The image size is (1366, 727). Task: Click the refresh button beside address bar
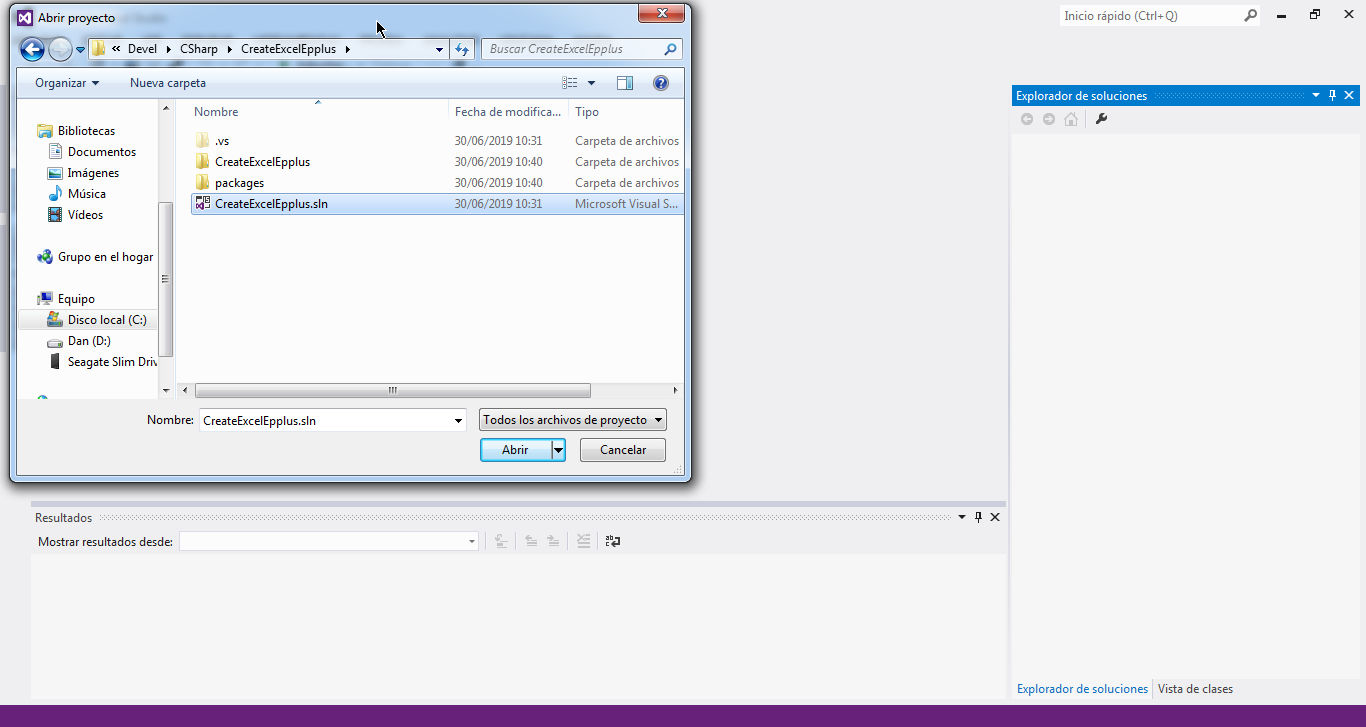[x=462, y=49]
